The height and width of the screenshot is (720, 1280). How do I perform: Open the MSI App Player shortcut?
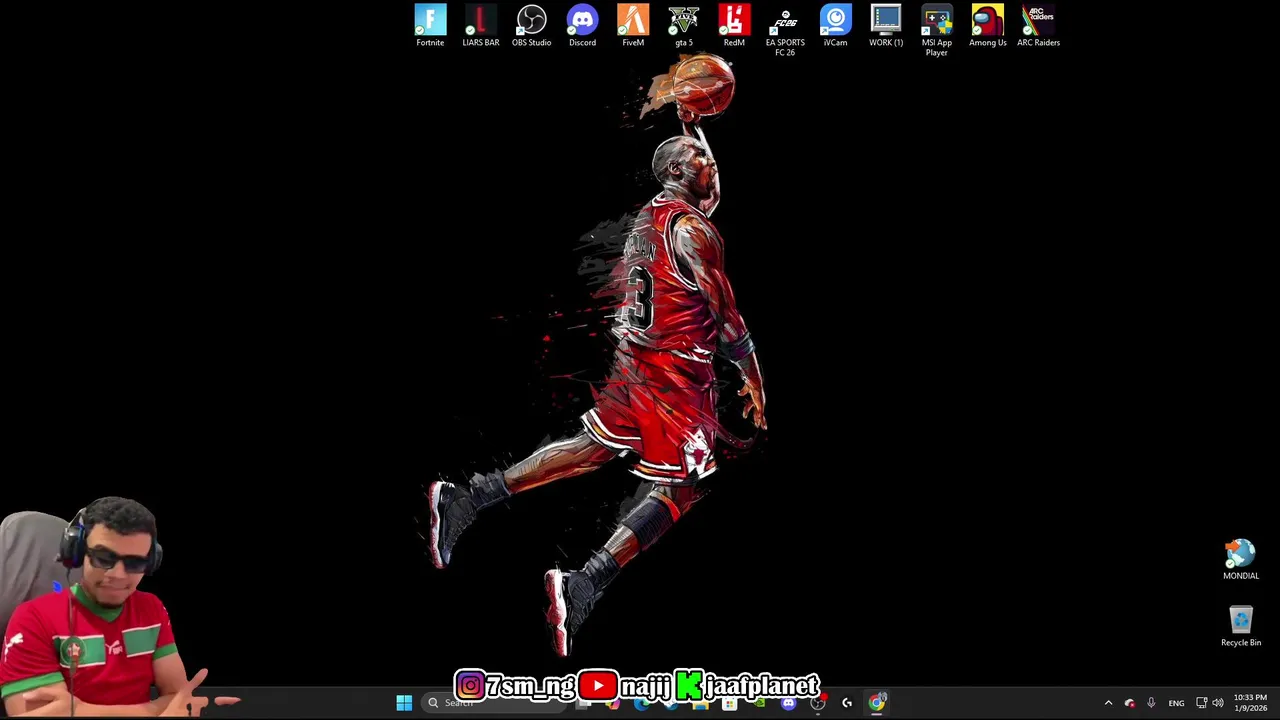(x=937, y=31)
